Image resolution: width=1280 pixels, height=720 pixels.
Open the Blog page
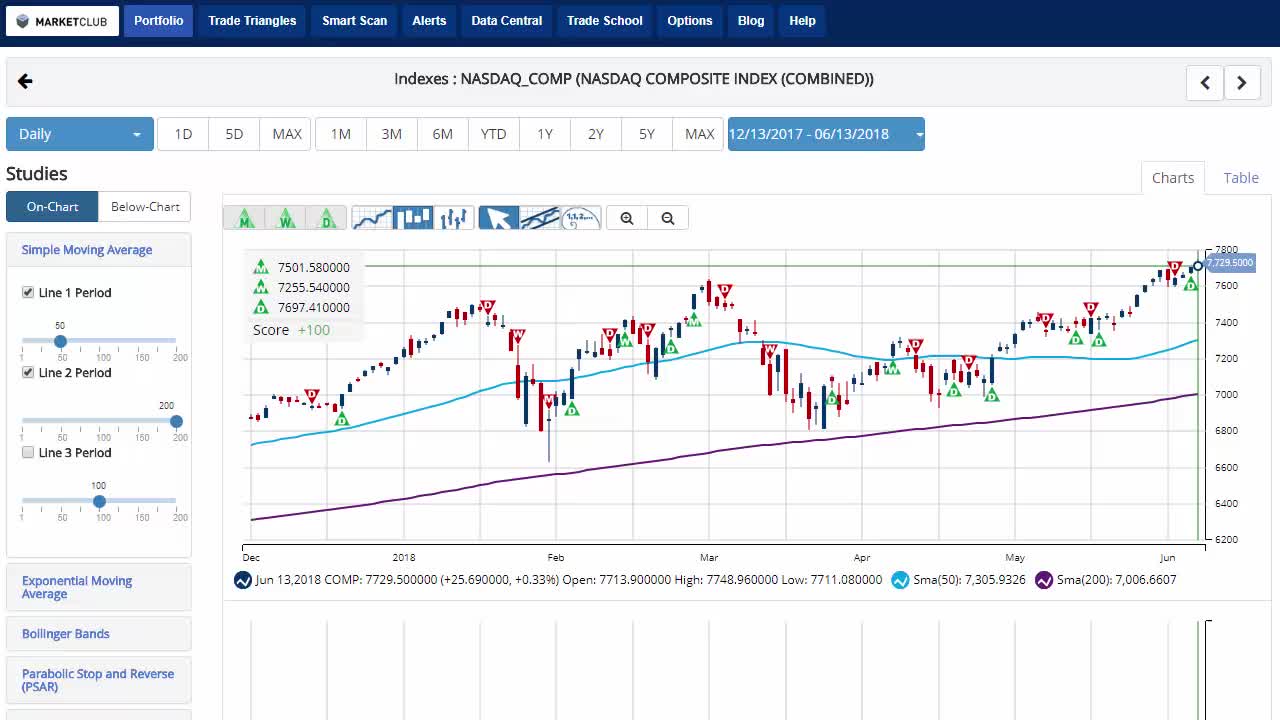751,21
